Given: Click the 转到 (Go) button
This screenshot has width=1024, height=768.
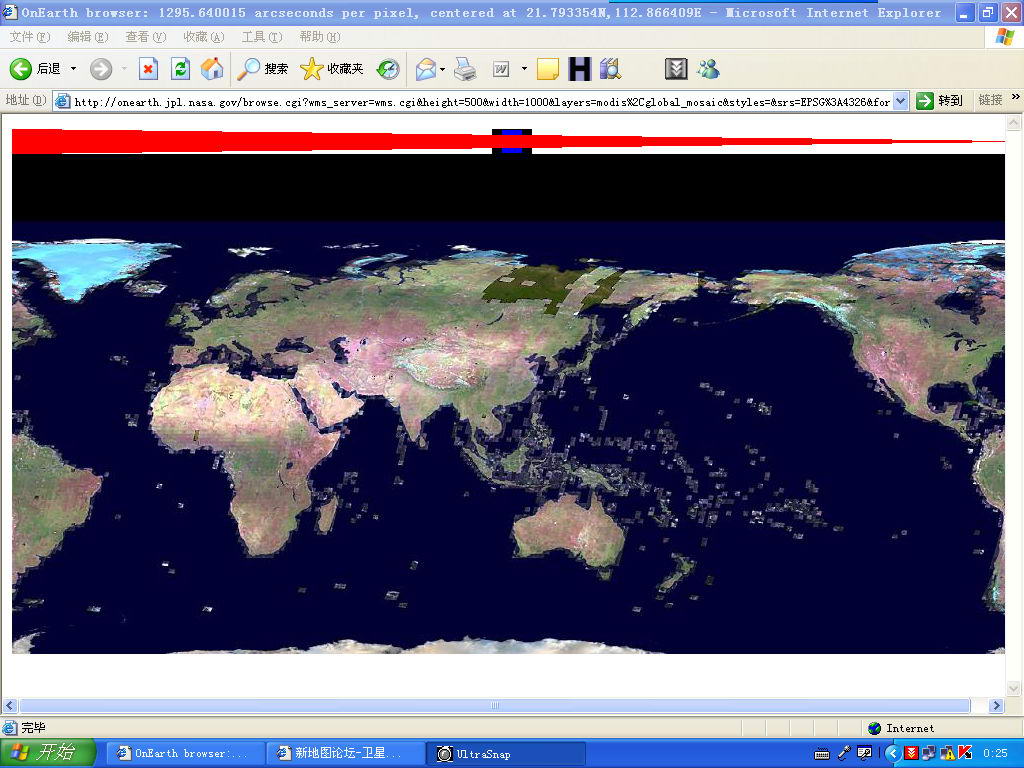Looking at the screenshot, I should coord(940,101).
